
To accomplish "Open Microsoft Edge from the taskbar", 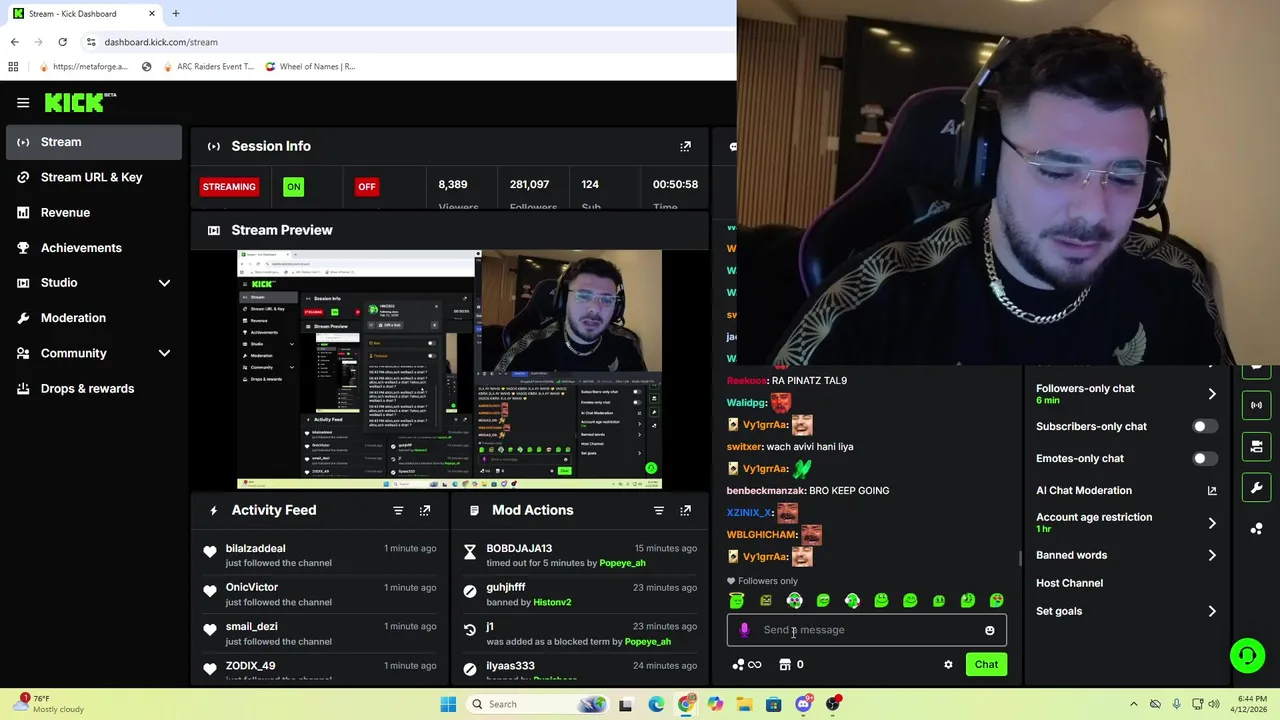I will [x=656, y=704].
